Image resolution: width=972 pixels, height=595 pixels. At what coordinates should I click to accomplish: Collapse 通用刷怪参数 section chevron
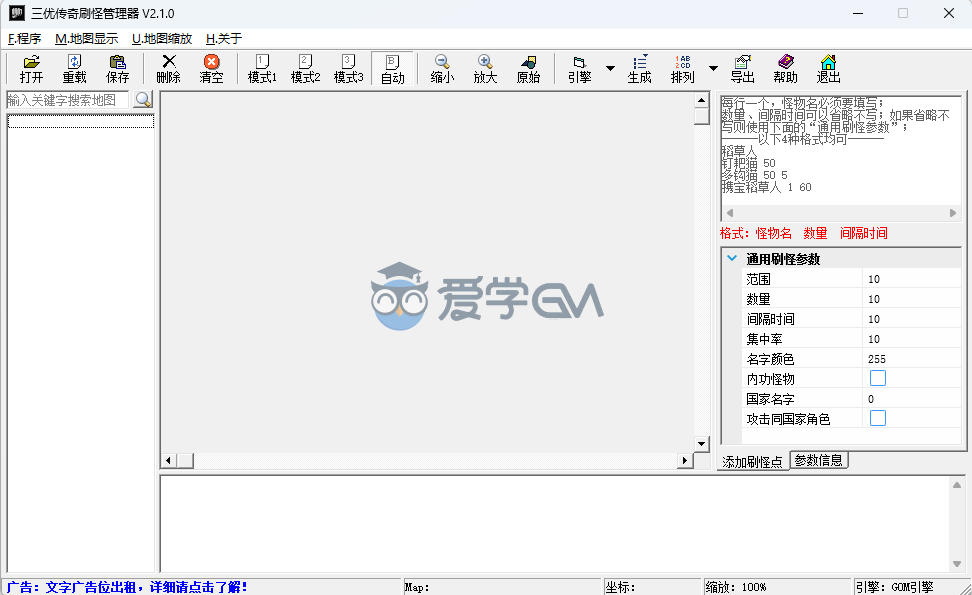(732, 258)
